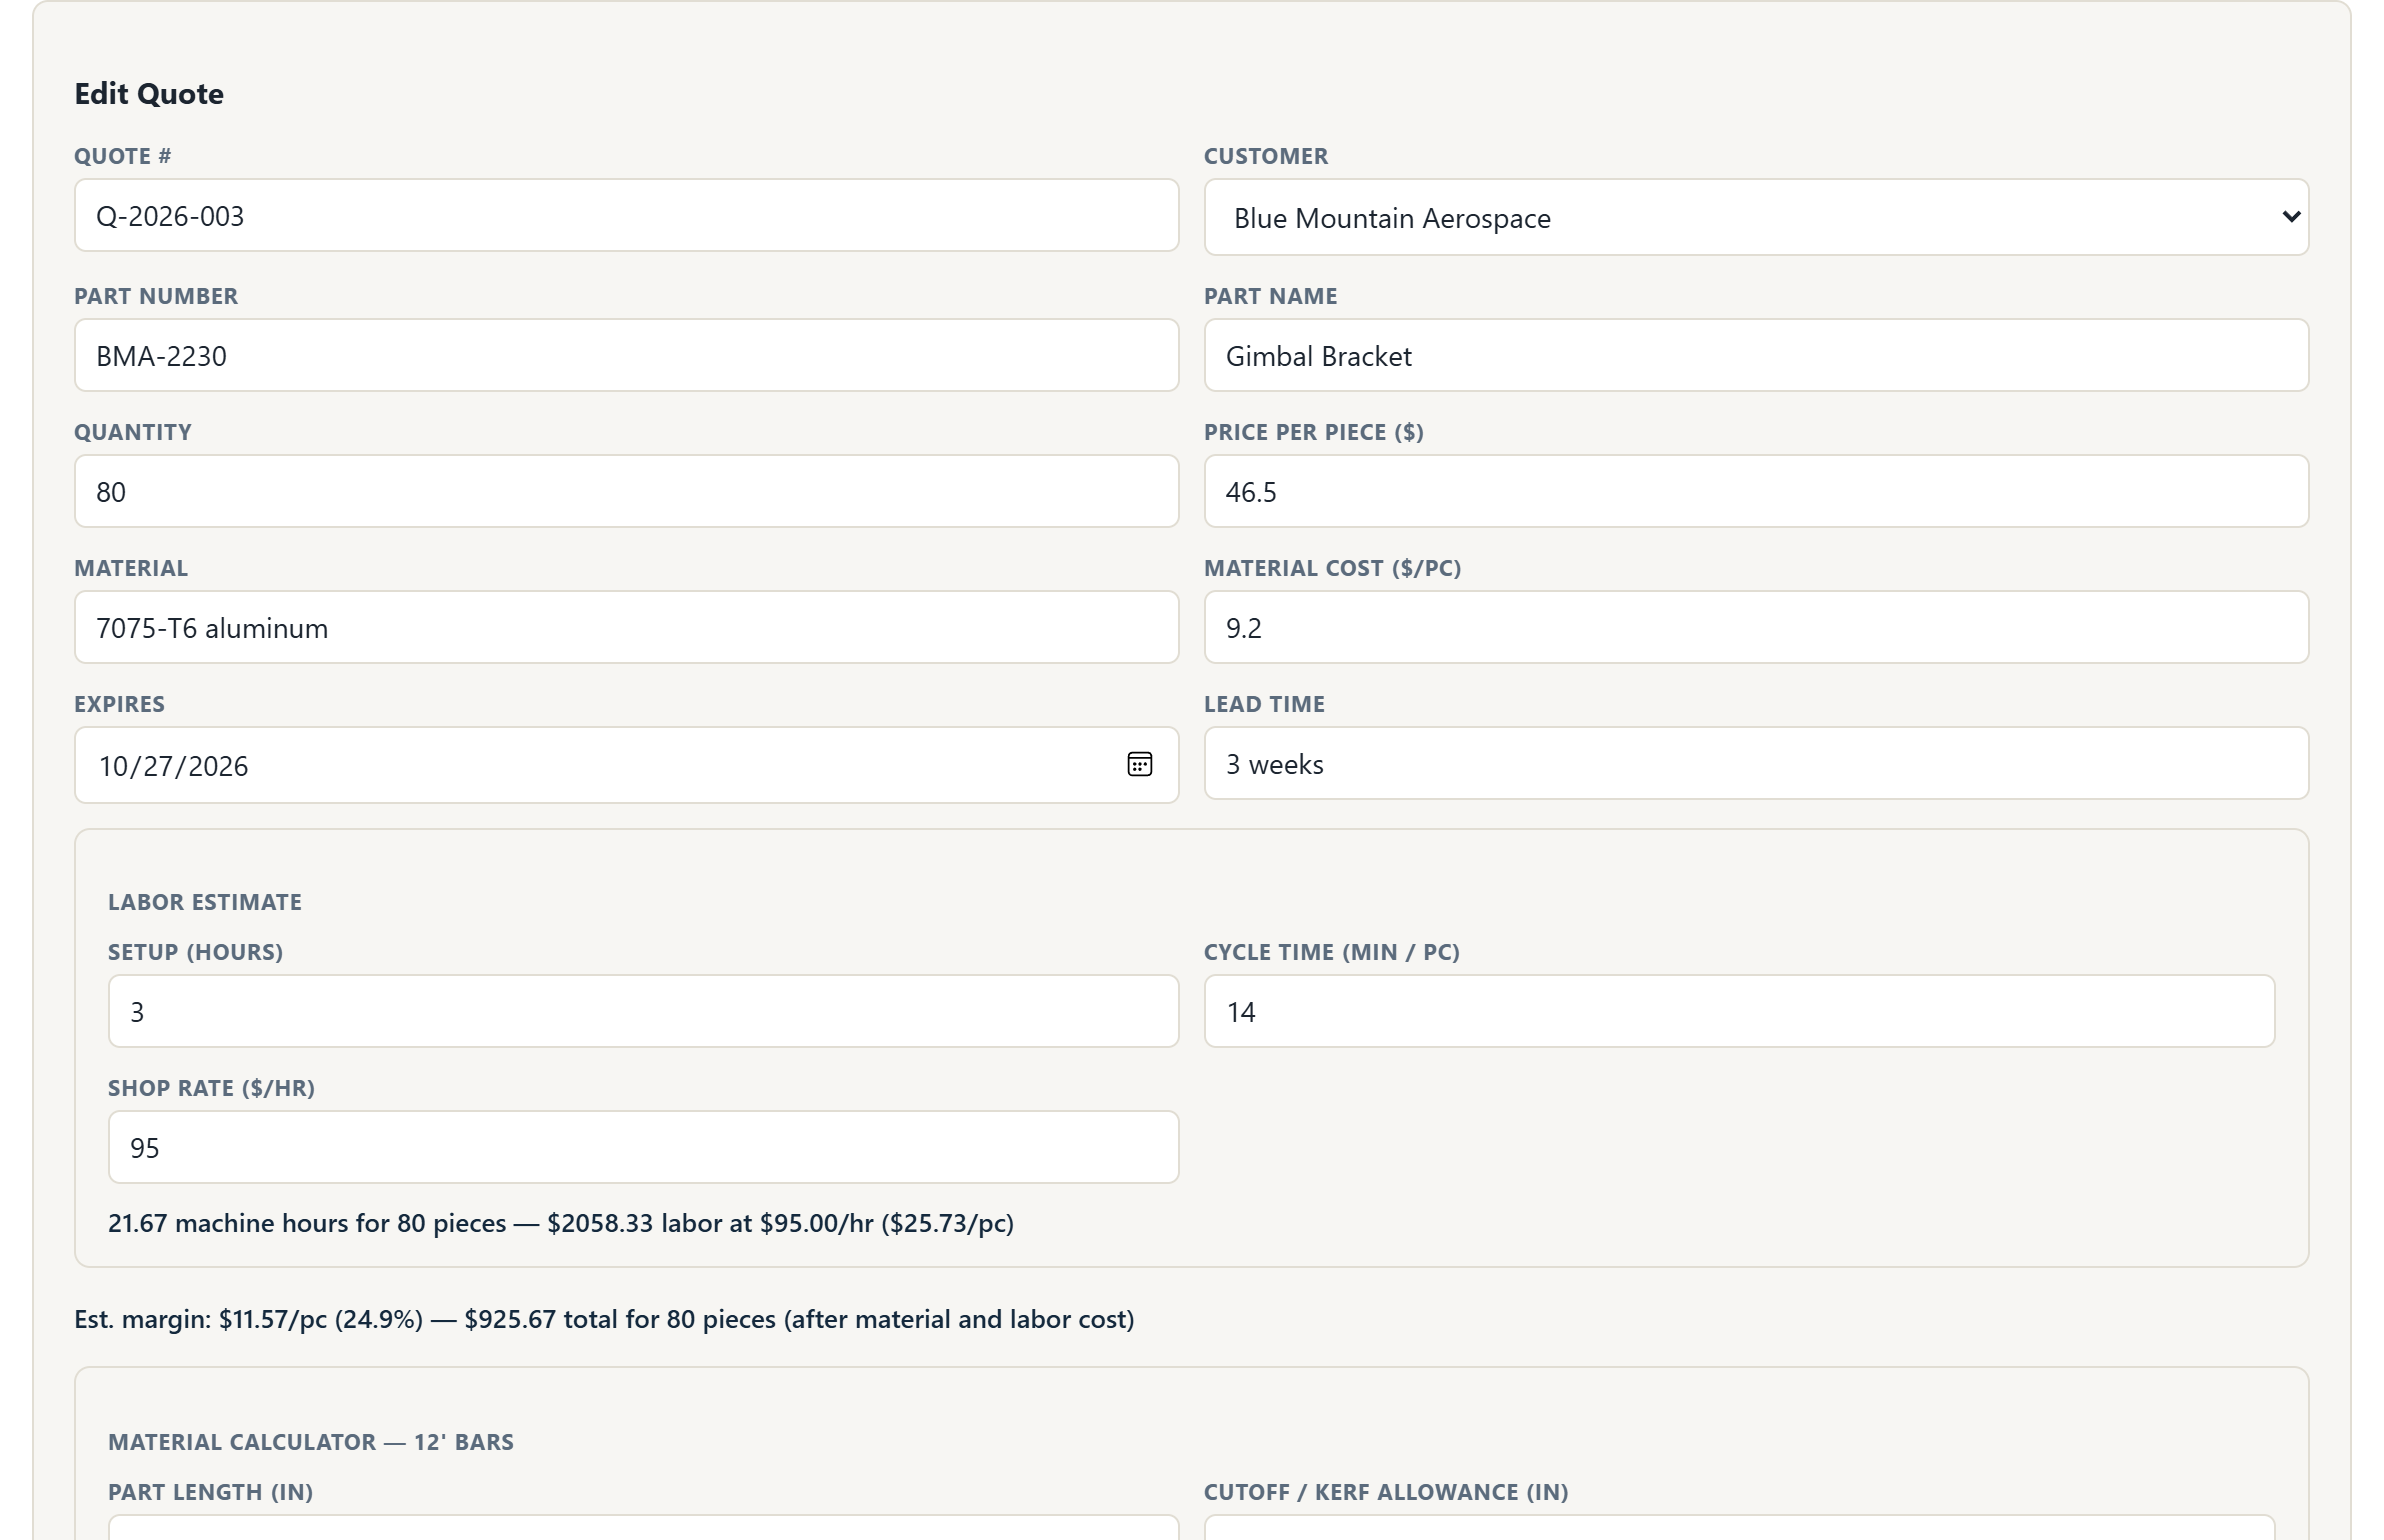Select the Cycle Time field showing 14
The height and width of the screenshot is (1540, 2384).
point(1739,1011)
